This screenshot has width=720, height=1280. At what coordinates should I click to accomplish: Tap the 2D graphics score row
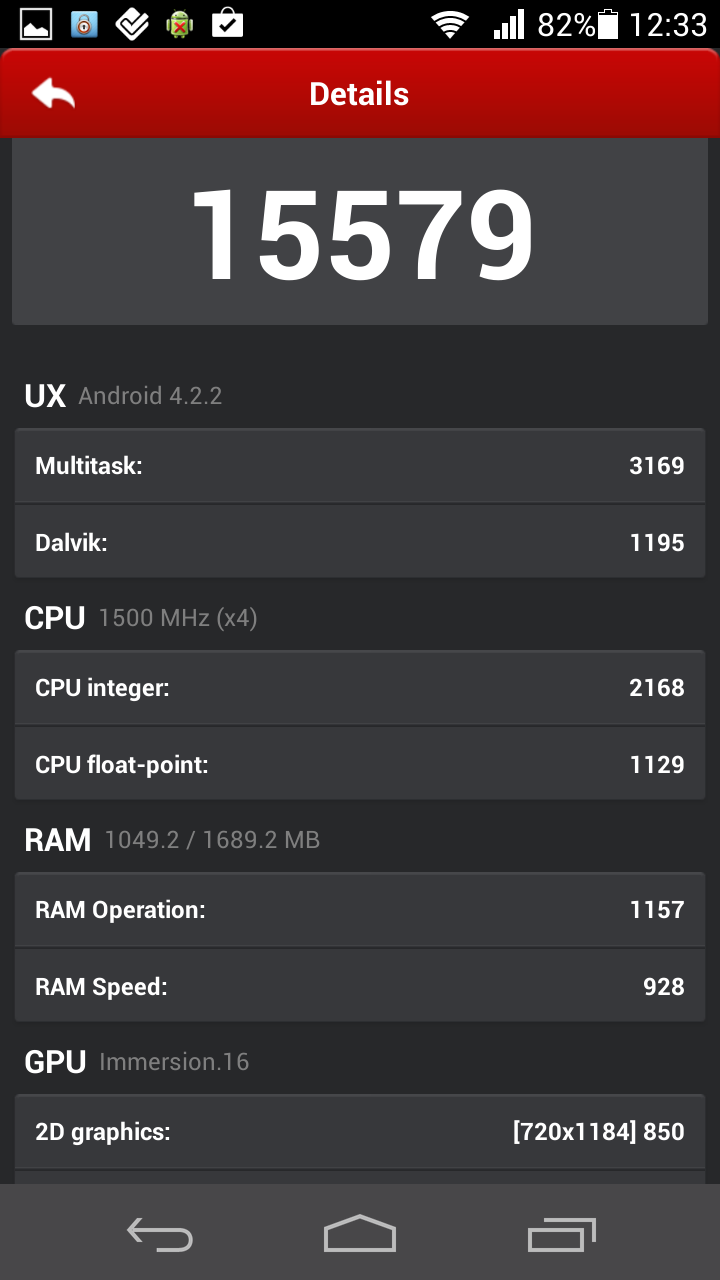pyautogui.click(x=360, y=1132)
